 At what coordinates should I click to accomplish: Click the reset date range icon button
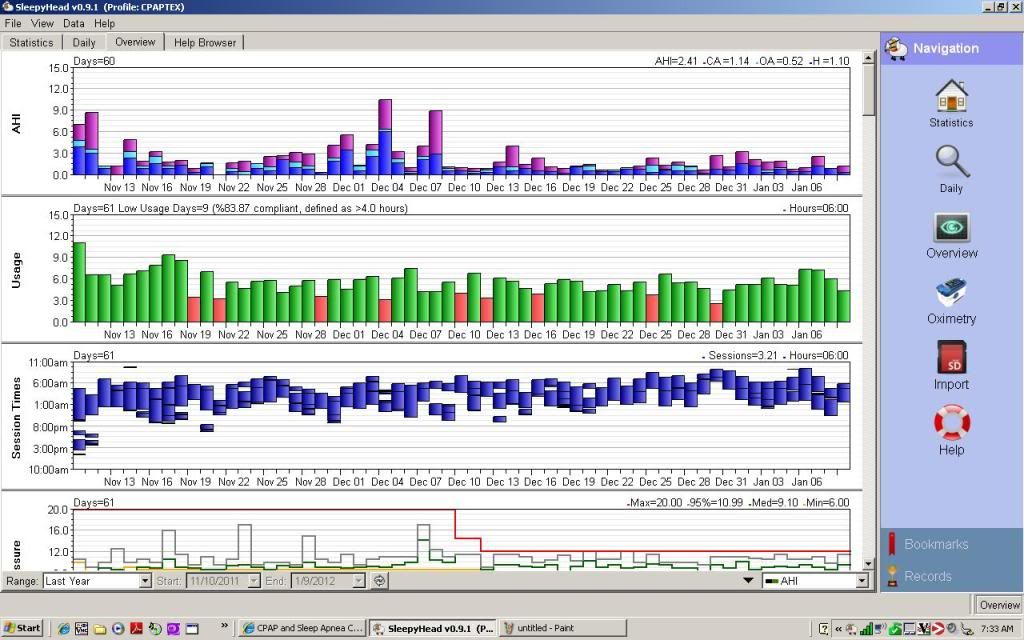[380, 581]
